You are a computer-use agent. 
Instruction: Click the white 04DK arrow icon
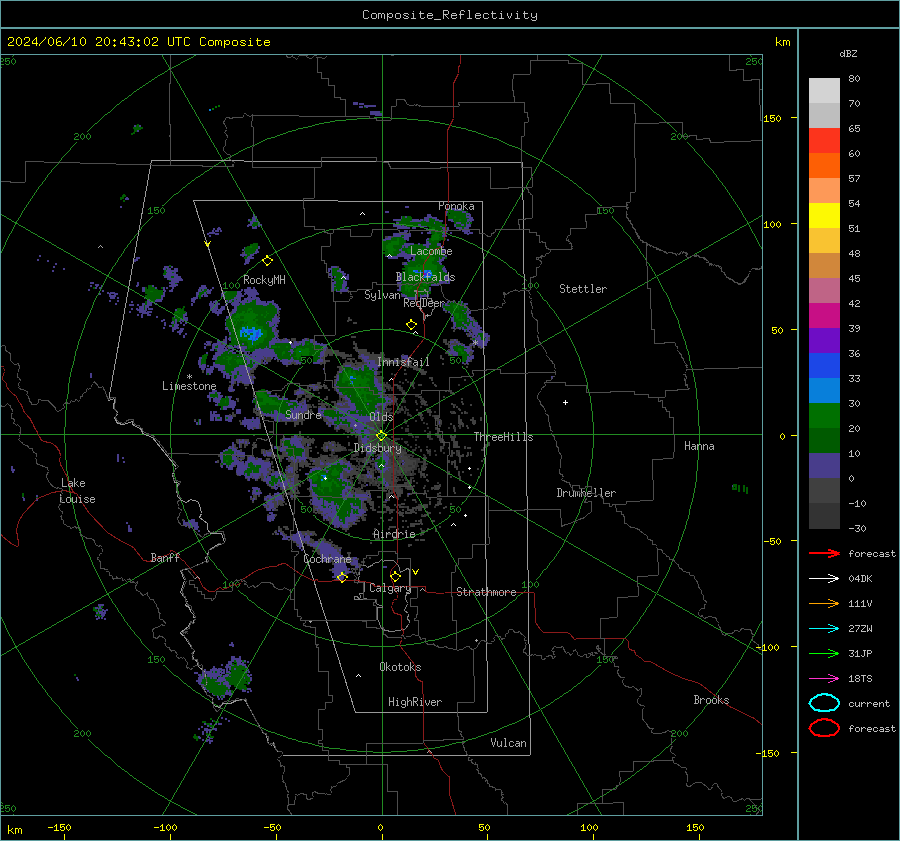(x=824, y=578)
